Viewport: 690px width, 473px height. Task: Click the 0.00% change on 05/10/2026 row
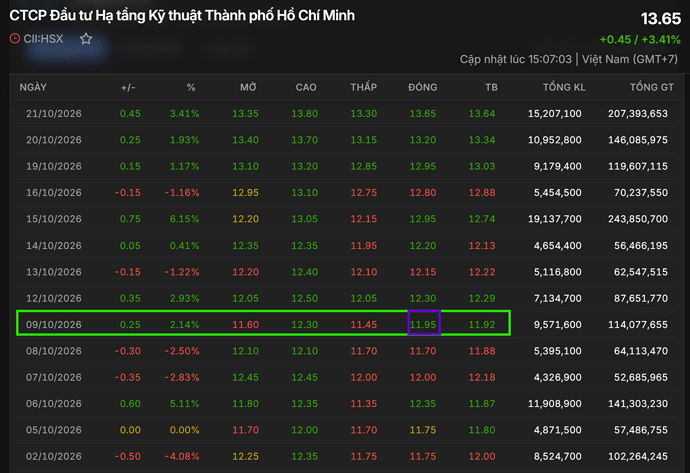[184, 430]
